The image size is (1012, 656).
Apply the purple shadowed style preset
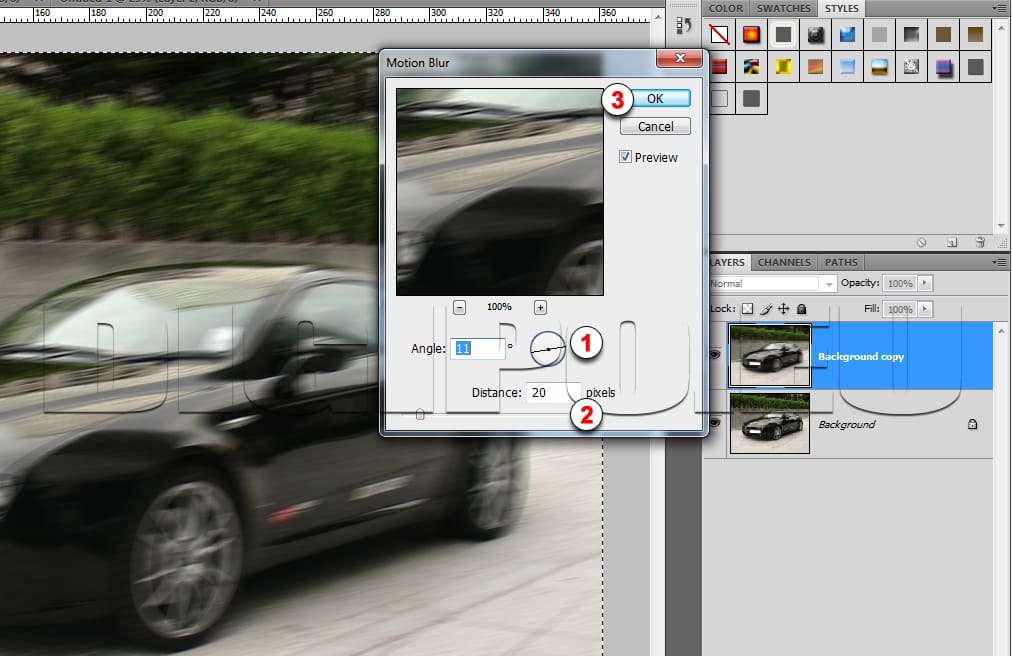pyautogui.click(x=944, y=67)
